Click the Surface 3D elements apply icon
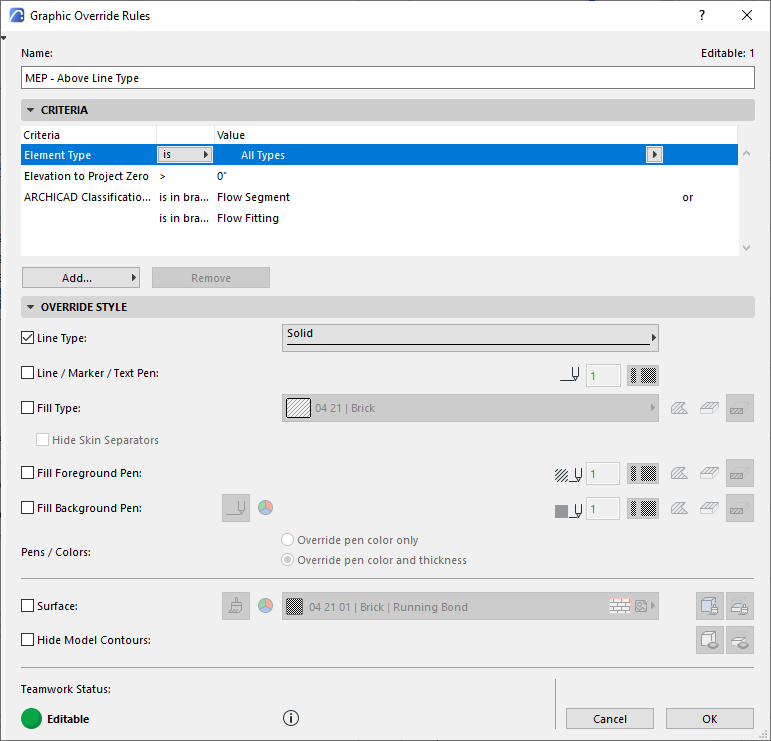This screenshot has height=741, width=771. pyautogui.click(x=710, y=606)
